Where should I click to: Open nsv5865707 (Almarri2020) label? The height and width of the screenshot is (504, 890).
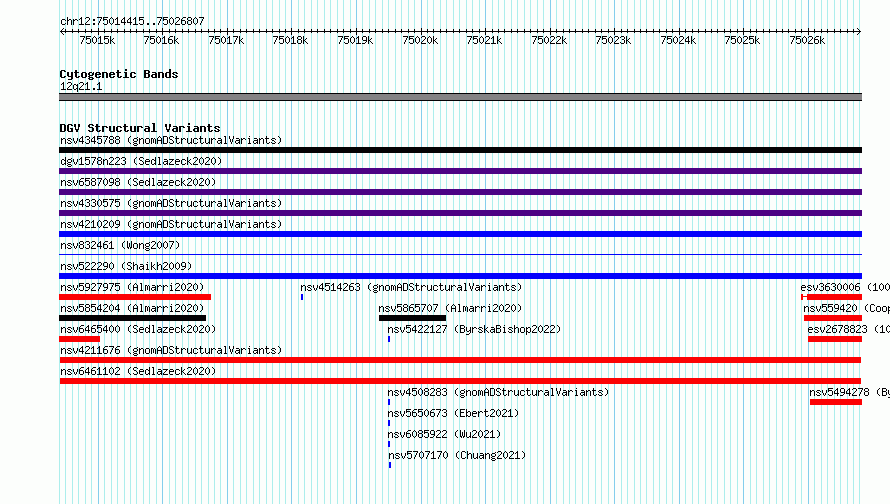click(x=450, y=308)
